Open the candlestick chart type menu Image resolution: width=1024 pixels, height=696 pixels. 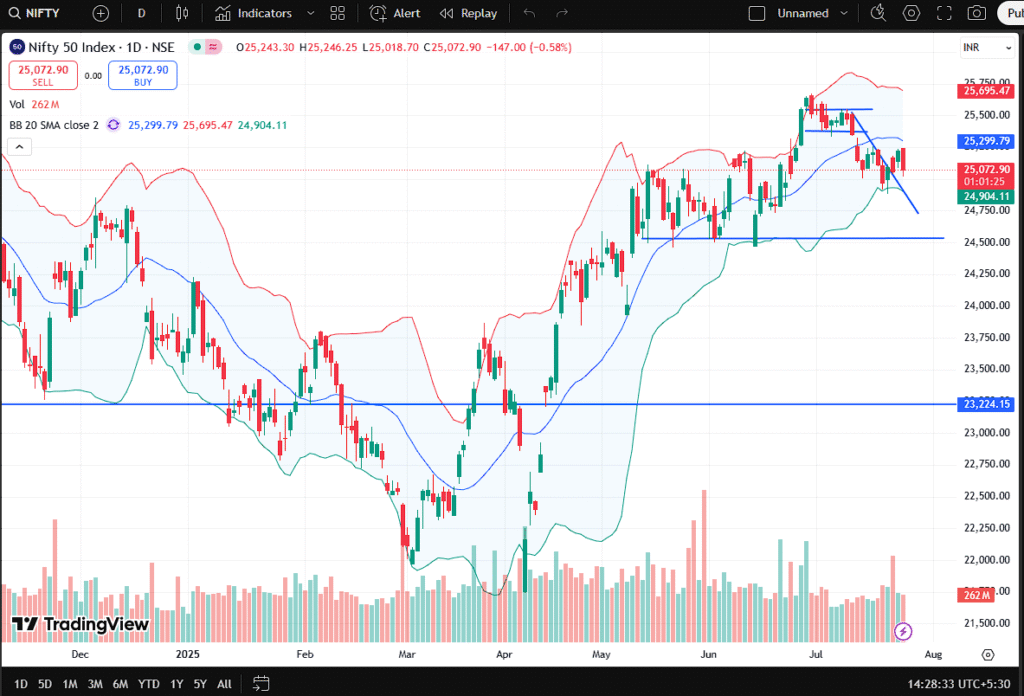click(x=182, y=13)
